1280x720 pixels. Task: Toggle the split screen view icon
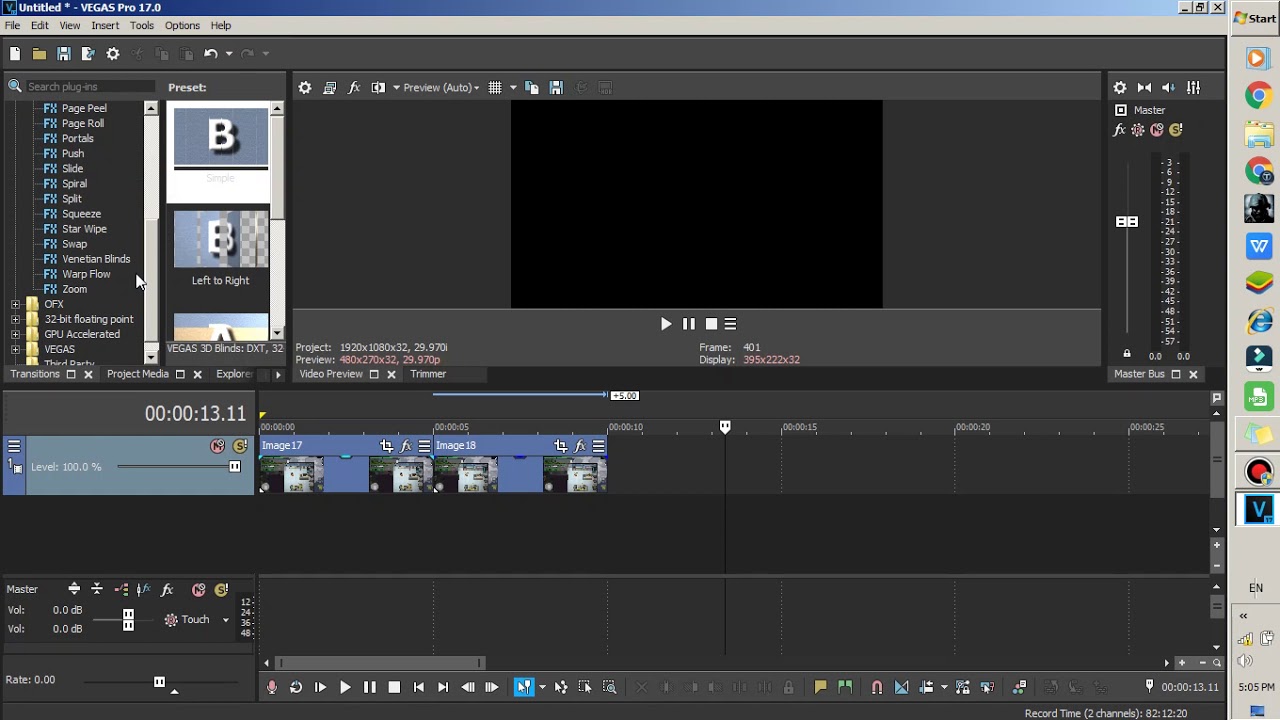[x=378, y=87]
